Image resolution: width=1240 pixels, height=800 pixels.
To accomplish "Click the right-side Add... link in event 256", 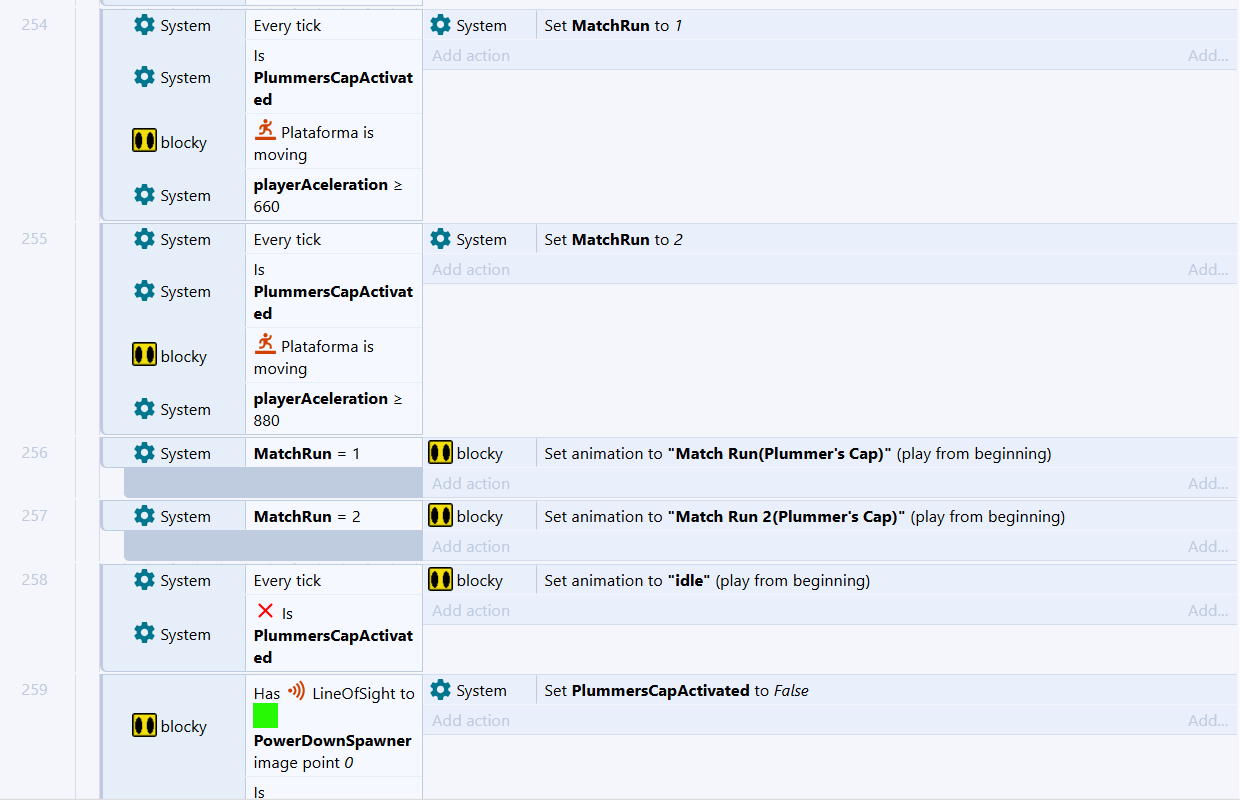I will point(1207,484).
